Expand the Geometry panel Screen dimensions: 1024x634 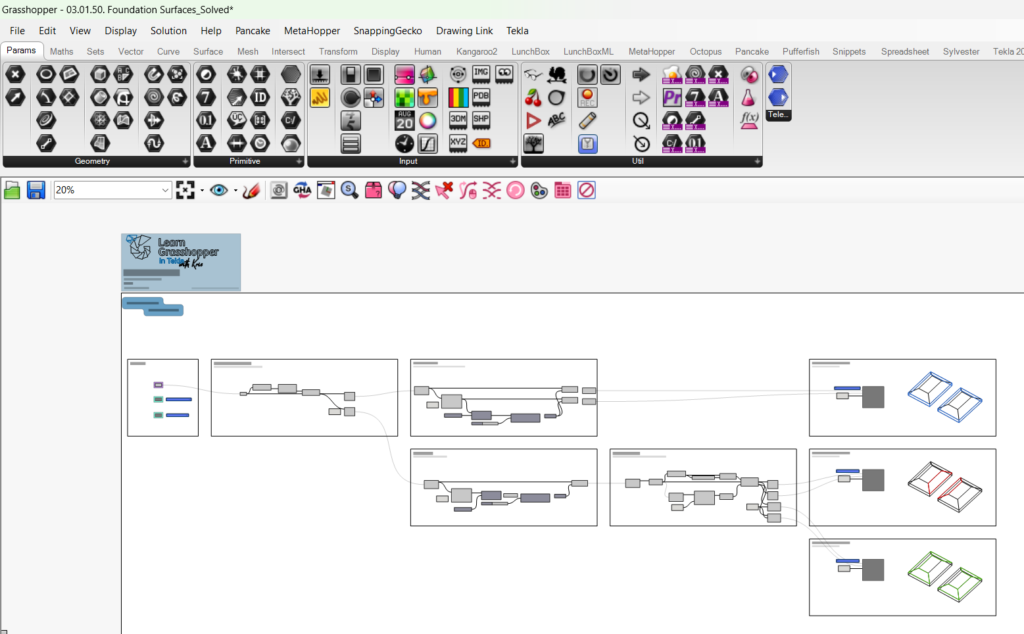coord(185,161)
